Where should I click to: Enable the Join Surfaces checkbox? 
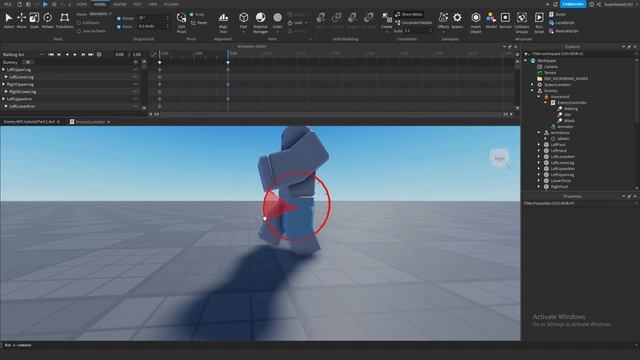coord(79,31)
